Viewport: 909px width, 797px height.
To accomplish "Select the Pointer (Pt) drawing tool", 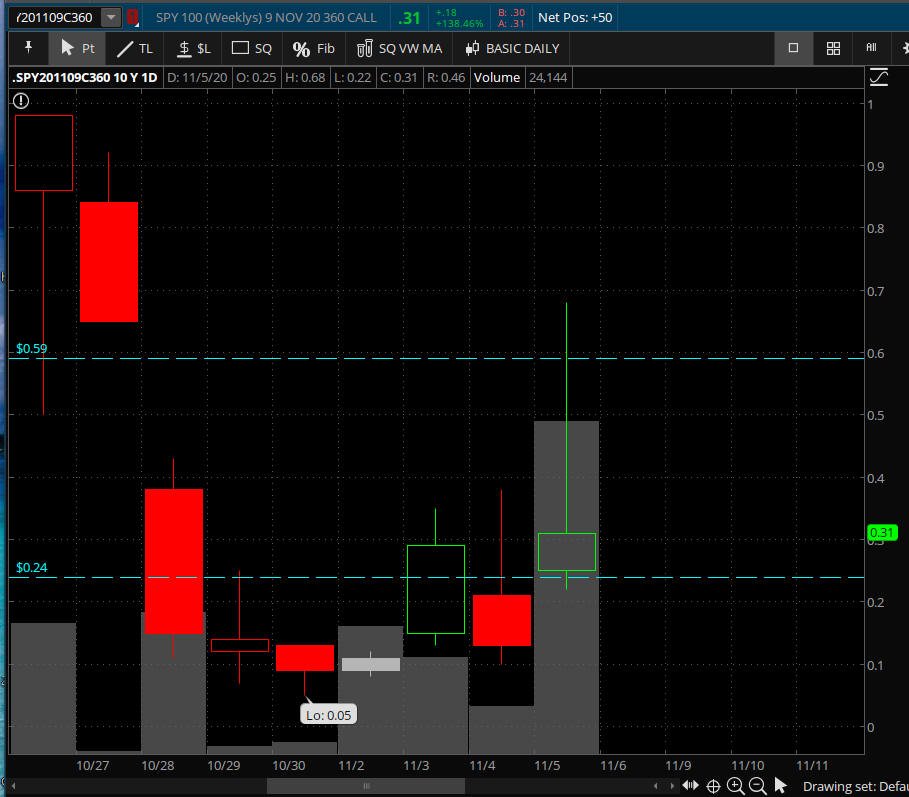I will [x=77, y=48].
